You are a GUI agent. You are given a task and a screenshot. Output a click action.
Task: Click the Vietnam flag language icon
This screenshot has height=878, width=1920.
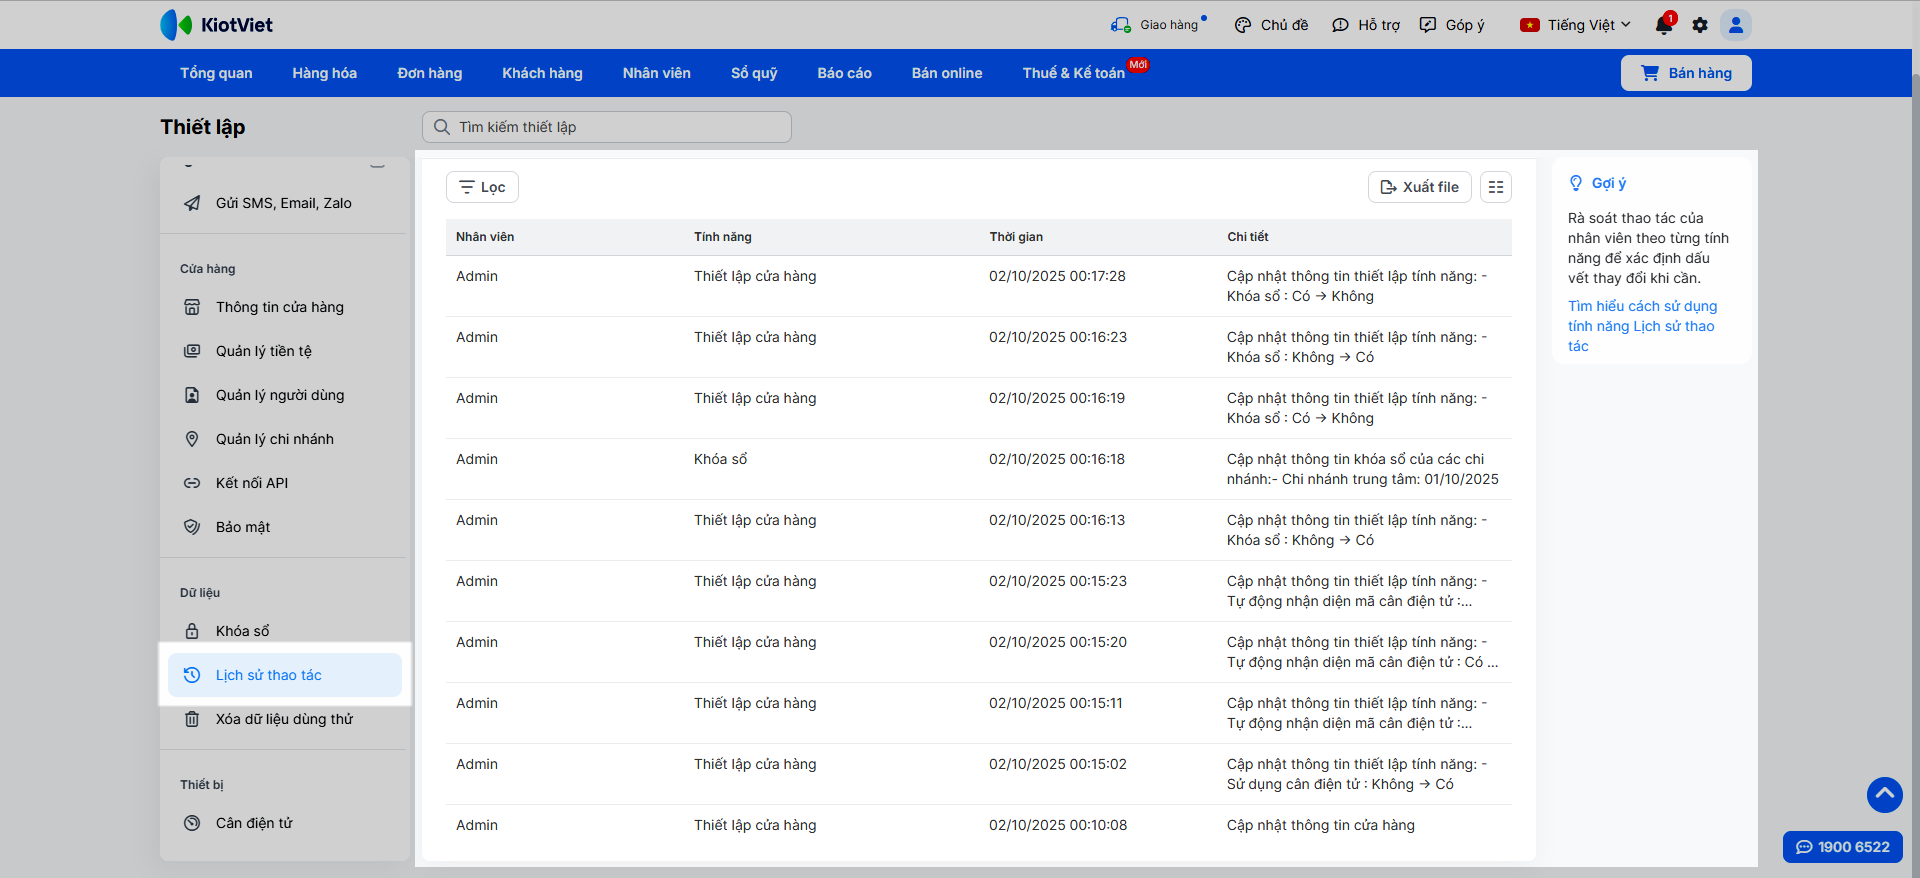tap(1530, 25)
